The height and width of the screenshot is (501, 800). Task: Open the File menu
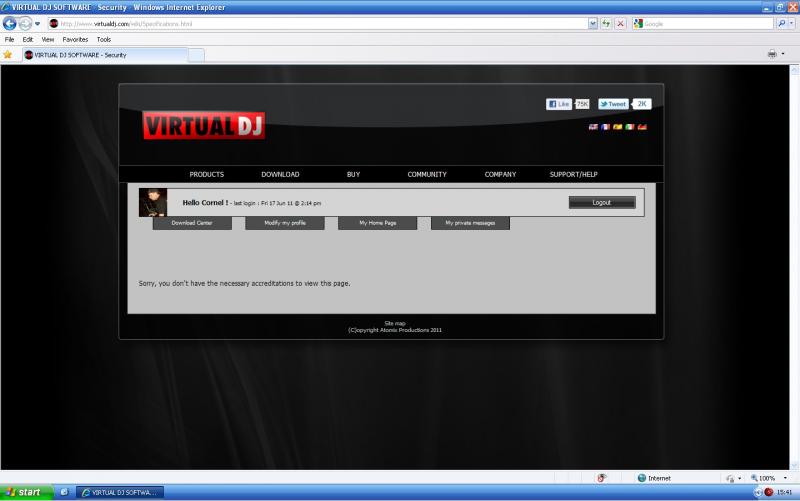click(9, 39)
